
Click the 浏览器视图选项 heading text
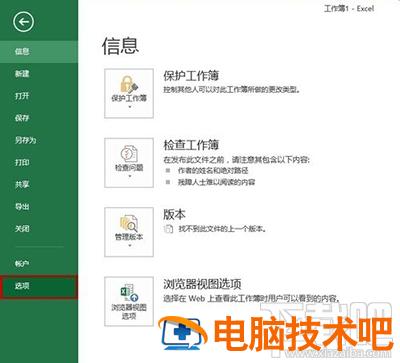(202, 284)
